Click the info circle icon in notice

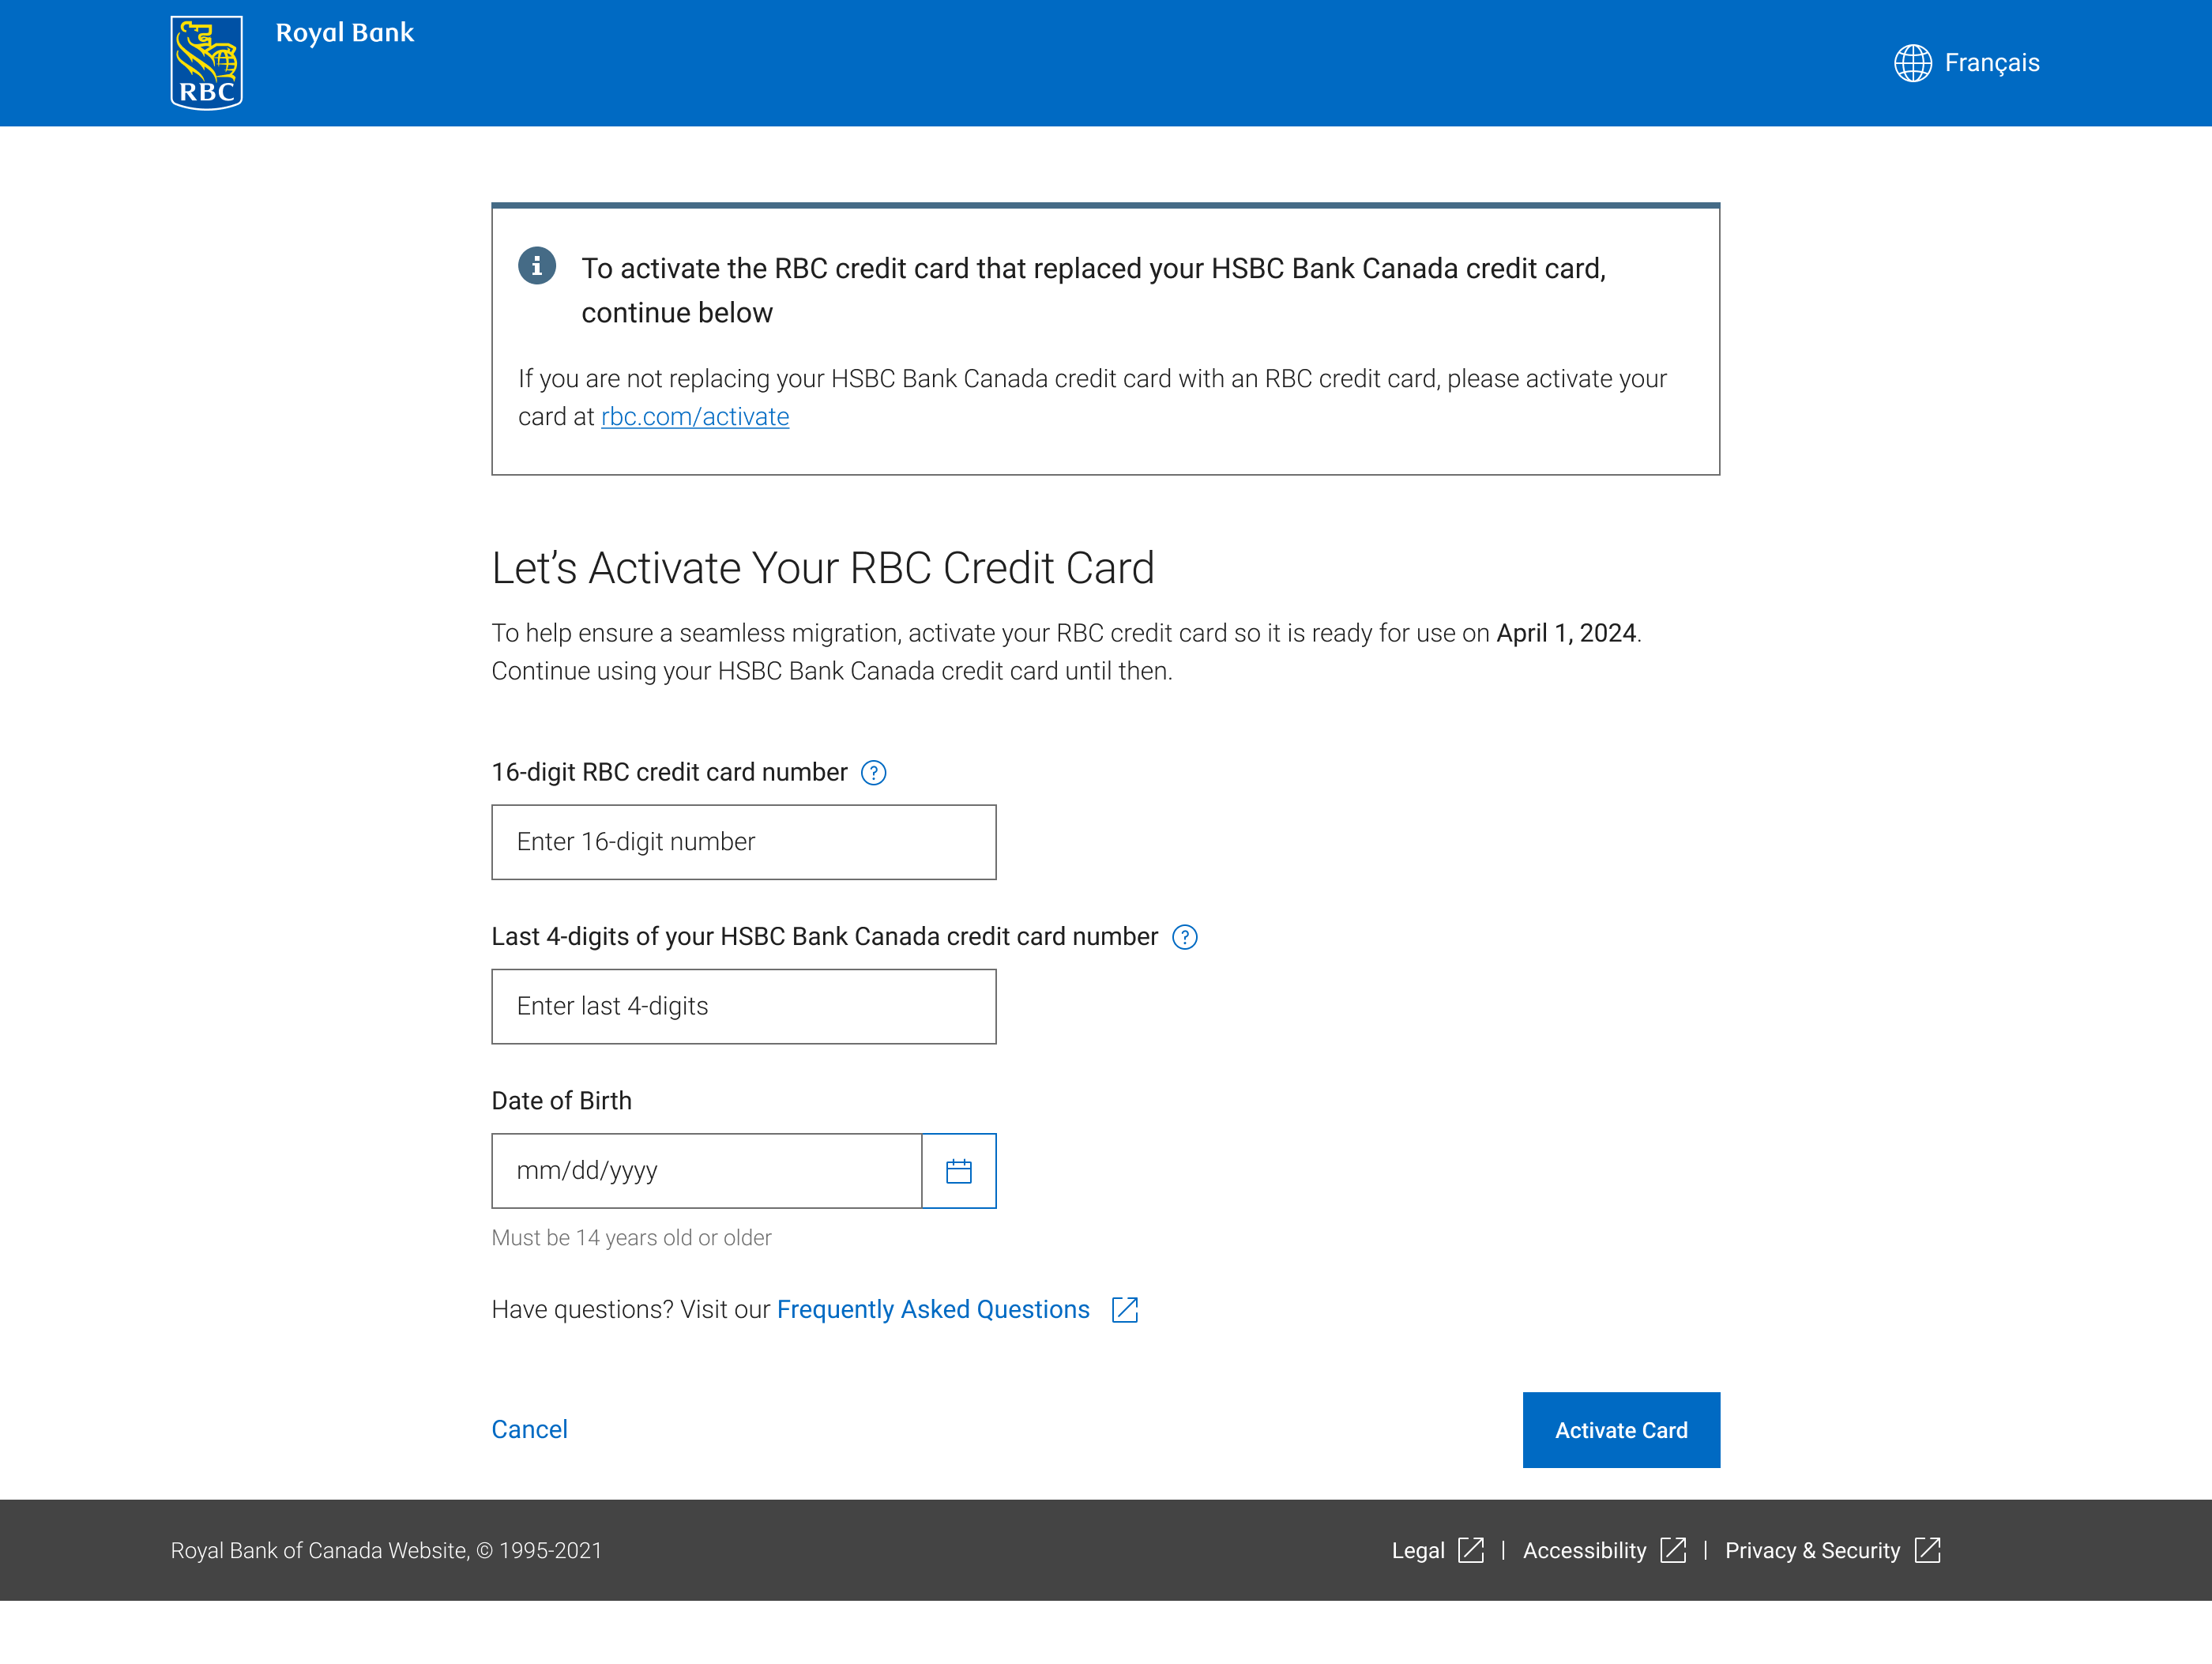pos(537,266)
